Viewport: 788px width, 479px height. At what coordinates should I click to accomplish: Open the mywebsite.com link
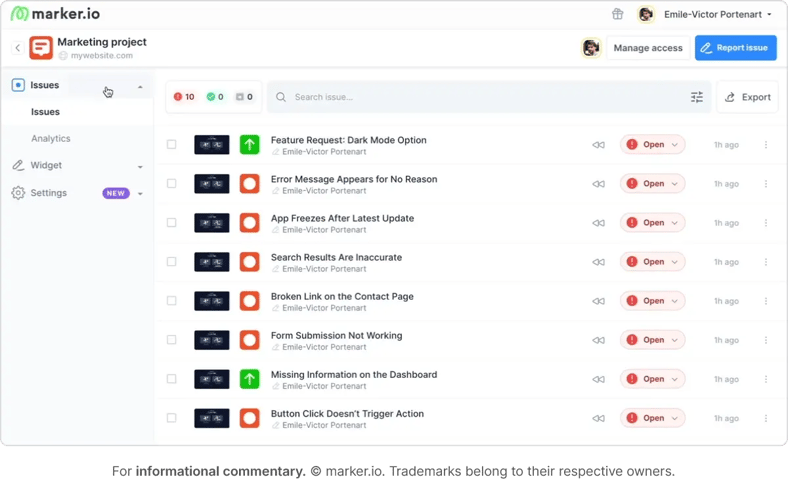tap(102, 56)
